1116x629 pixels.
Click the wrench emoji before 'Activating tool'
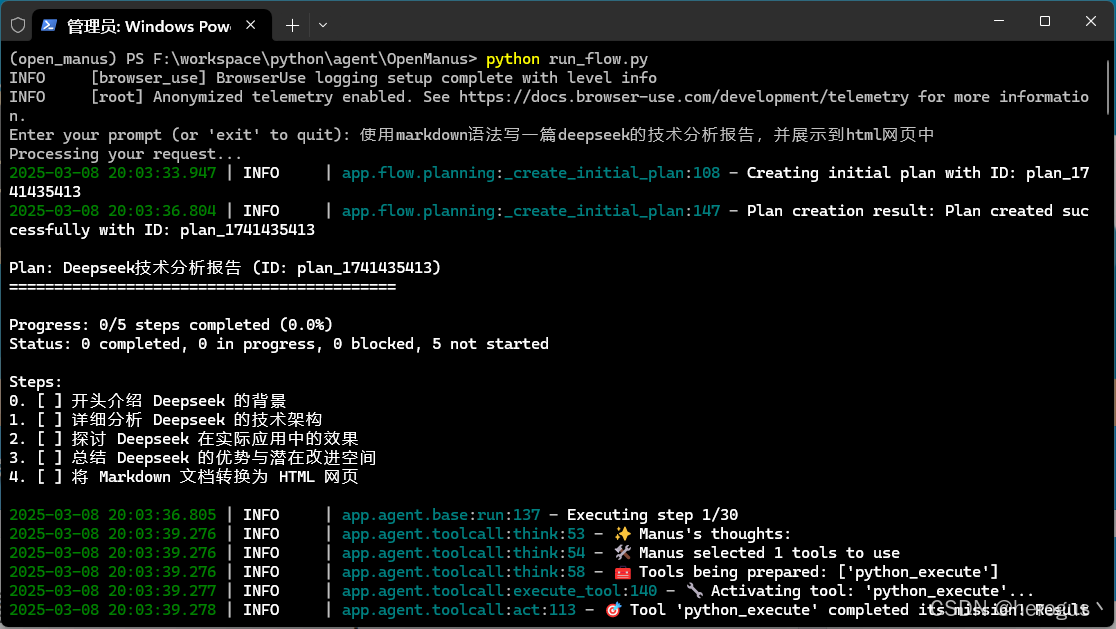tap(695, 591)
